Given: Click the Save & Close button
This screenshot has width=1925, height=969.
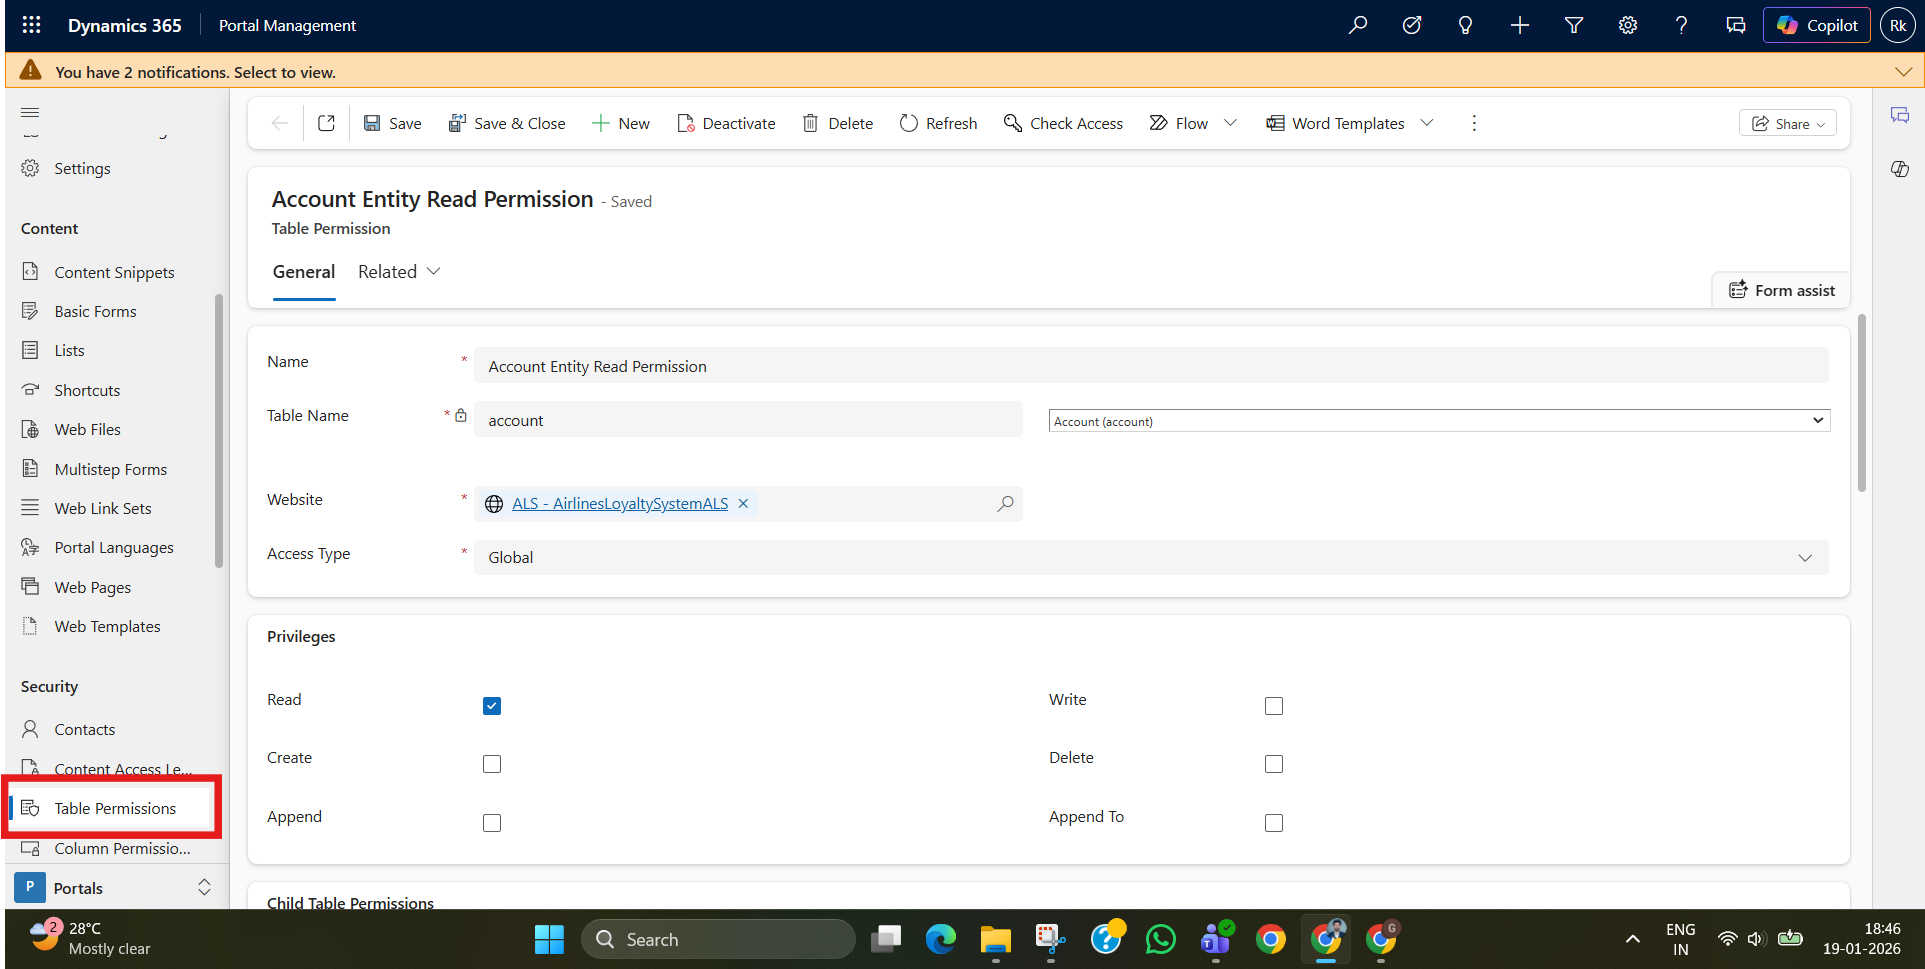Looking at the screenshot, I should click(x=507, y=123).
